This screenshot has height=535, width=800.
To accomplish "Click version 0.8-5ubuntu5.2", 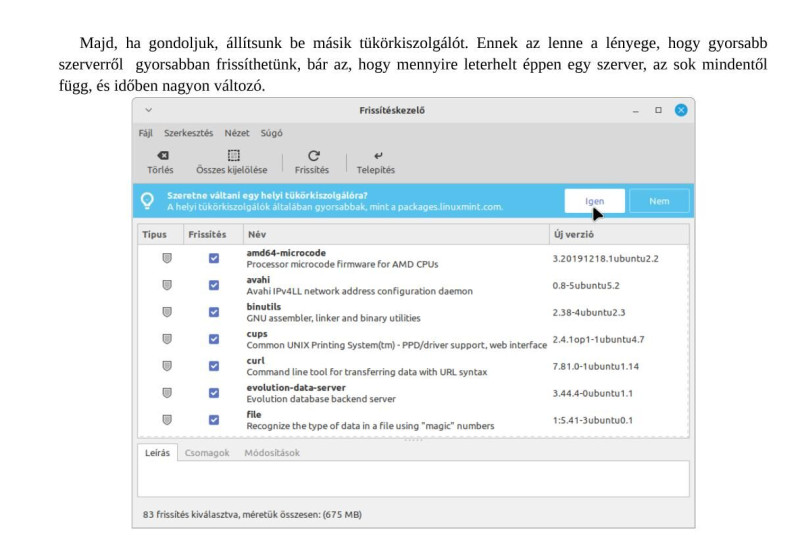I will coord(586,286).
